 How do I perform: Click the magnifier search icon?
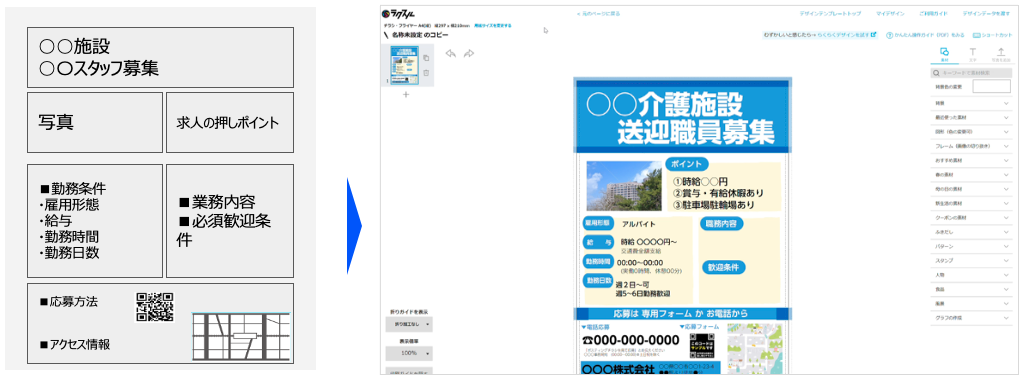pos(937,73)
